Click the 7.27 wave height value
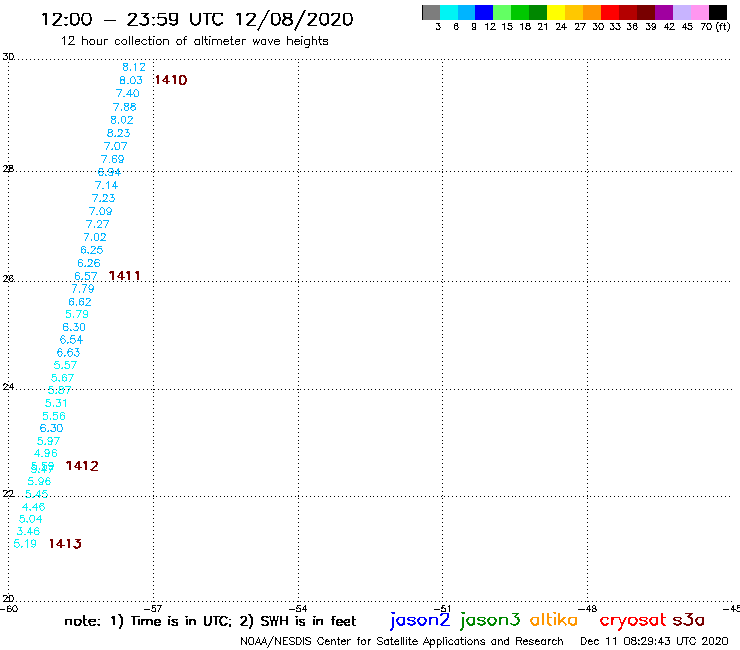Viewport: 740px width, 650px height. click(97, 224)
